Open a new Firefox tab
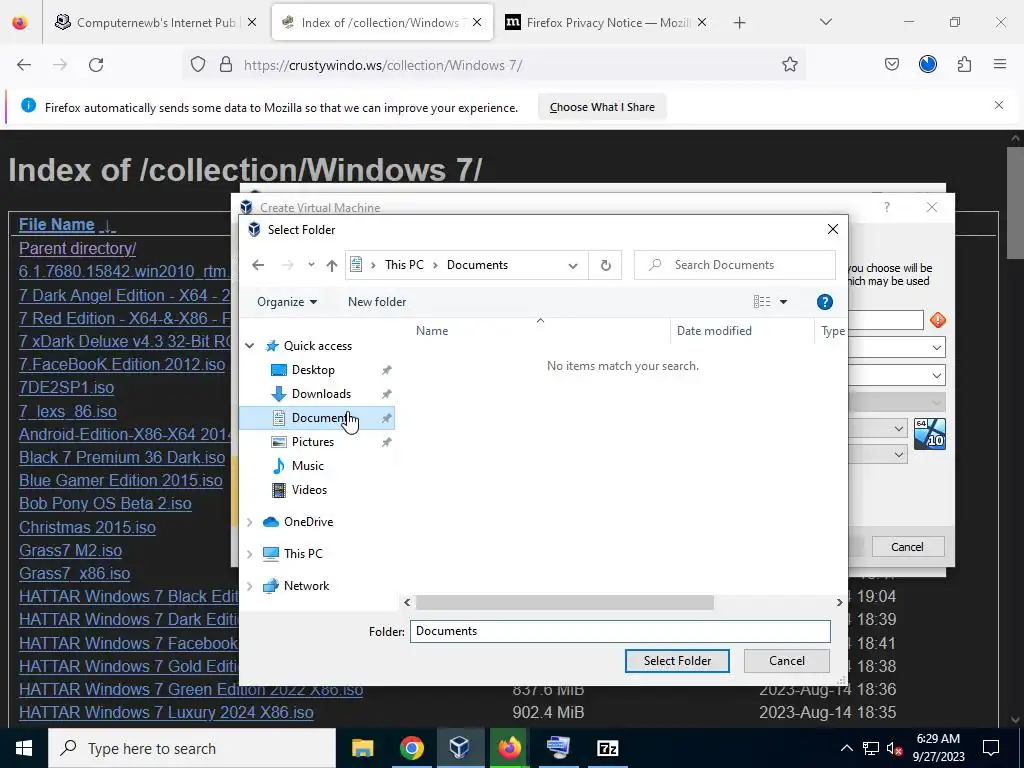 click(x=739, y=23)
